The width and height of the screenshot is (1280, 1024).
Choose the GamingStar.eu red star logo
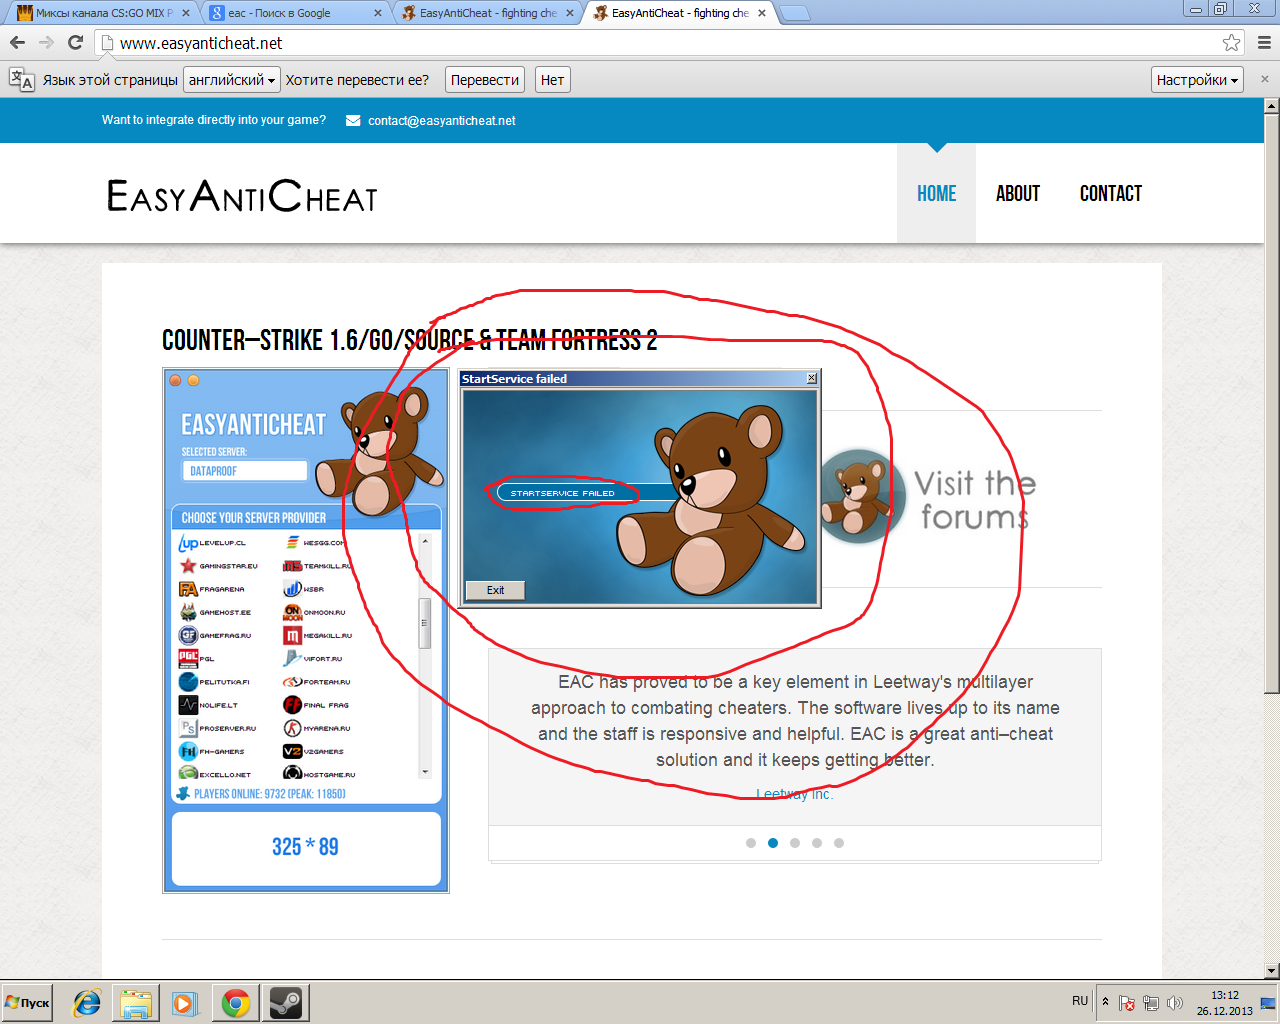tap(188, 566)
